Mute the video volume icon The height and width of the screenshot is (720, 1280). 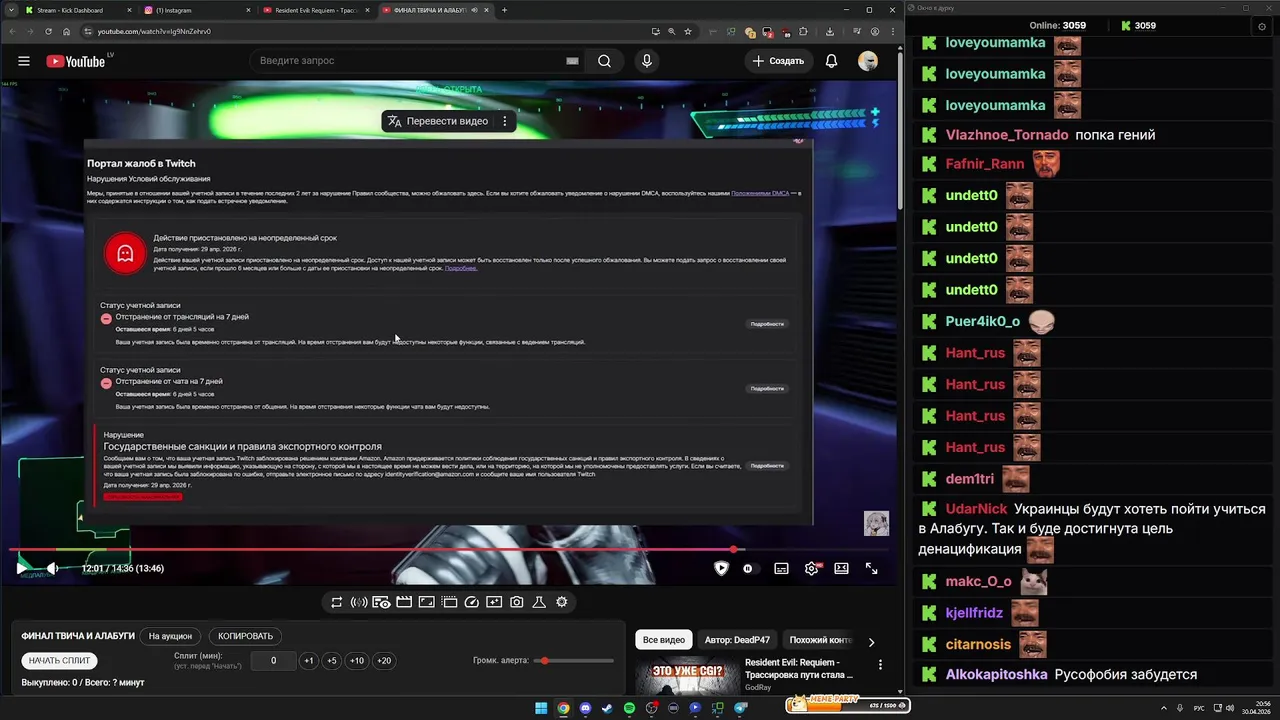click(x=53, y=568)
